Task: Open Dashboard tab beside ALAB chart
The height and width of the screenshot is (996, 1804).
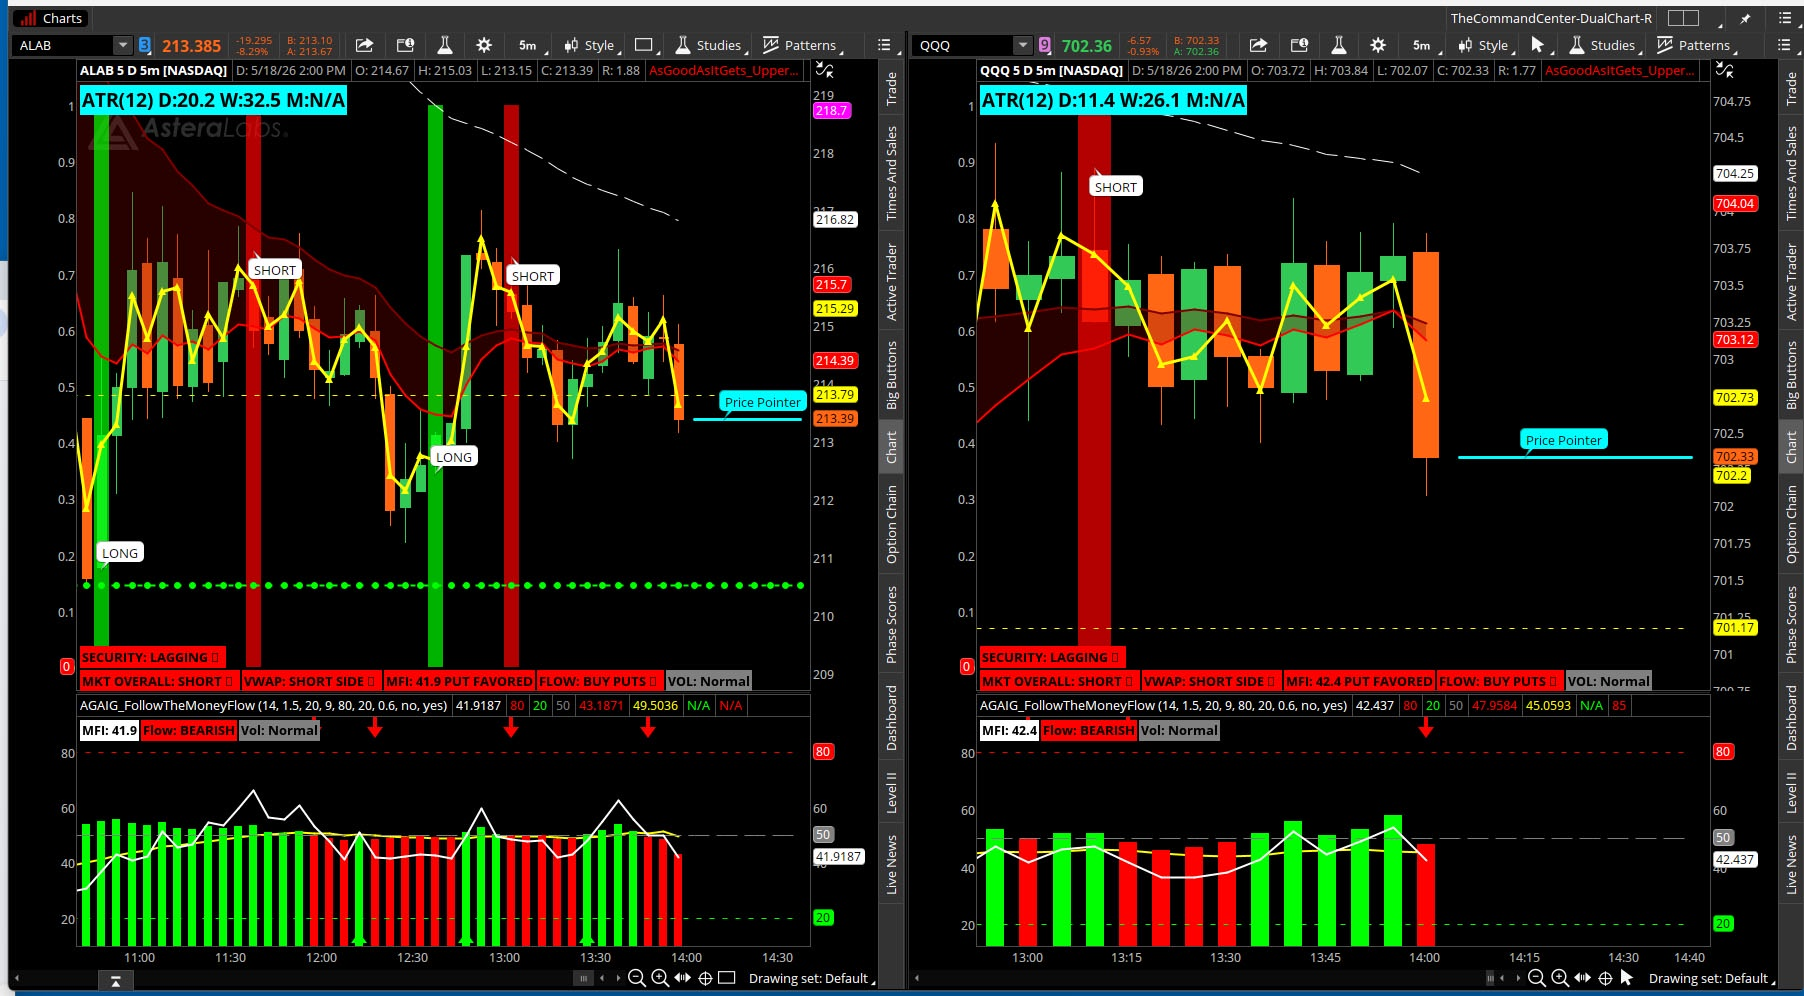Action: tap(891, 718)
